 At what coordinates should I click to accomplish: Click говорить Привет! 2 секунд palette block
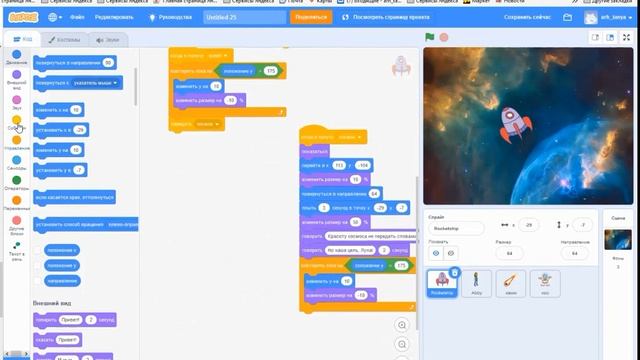click(x=75, y=320)
